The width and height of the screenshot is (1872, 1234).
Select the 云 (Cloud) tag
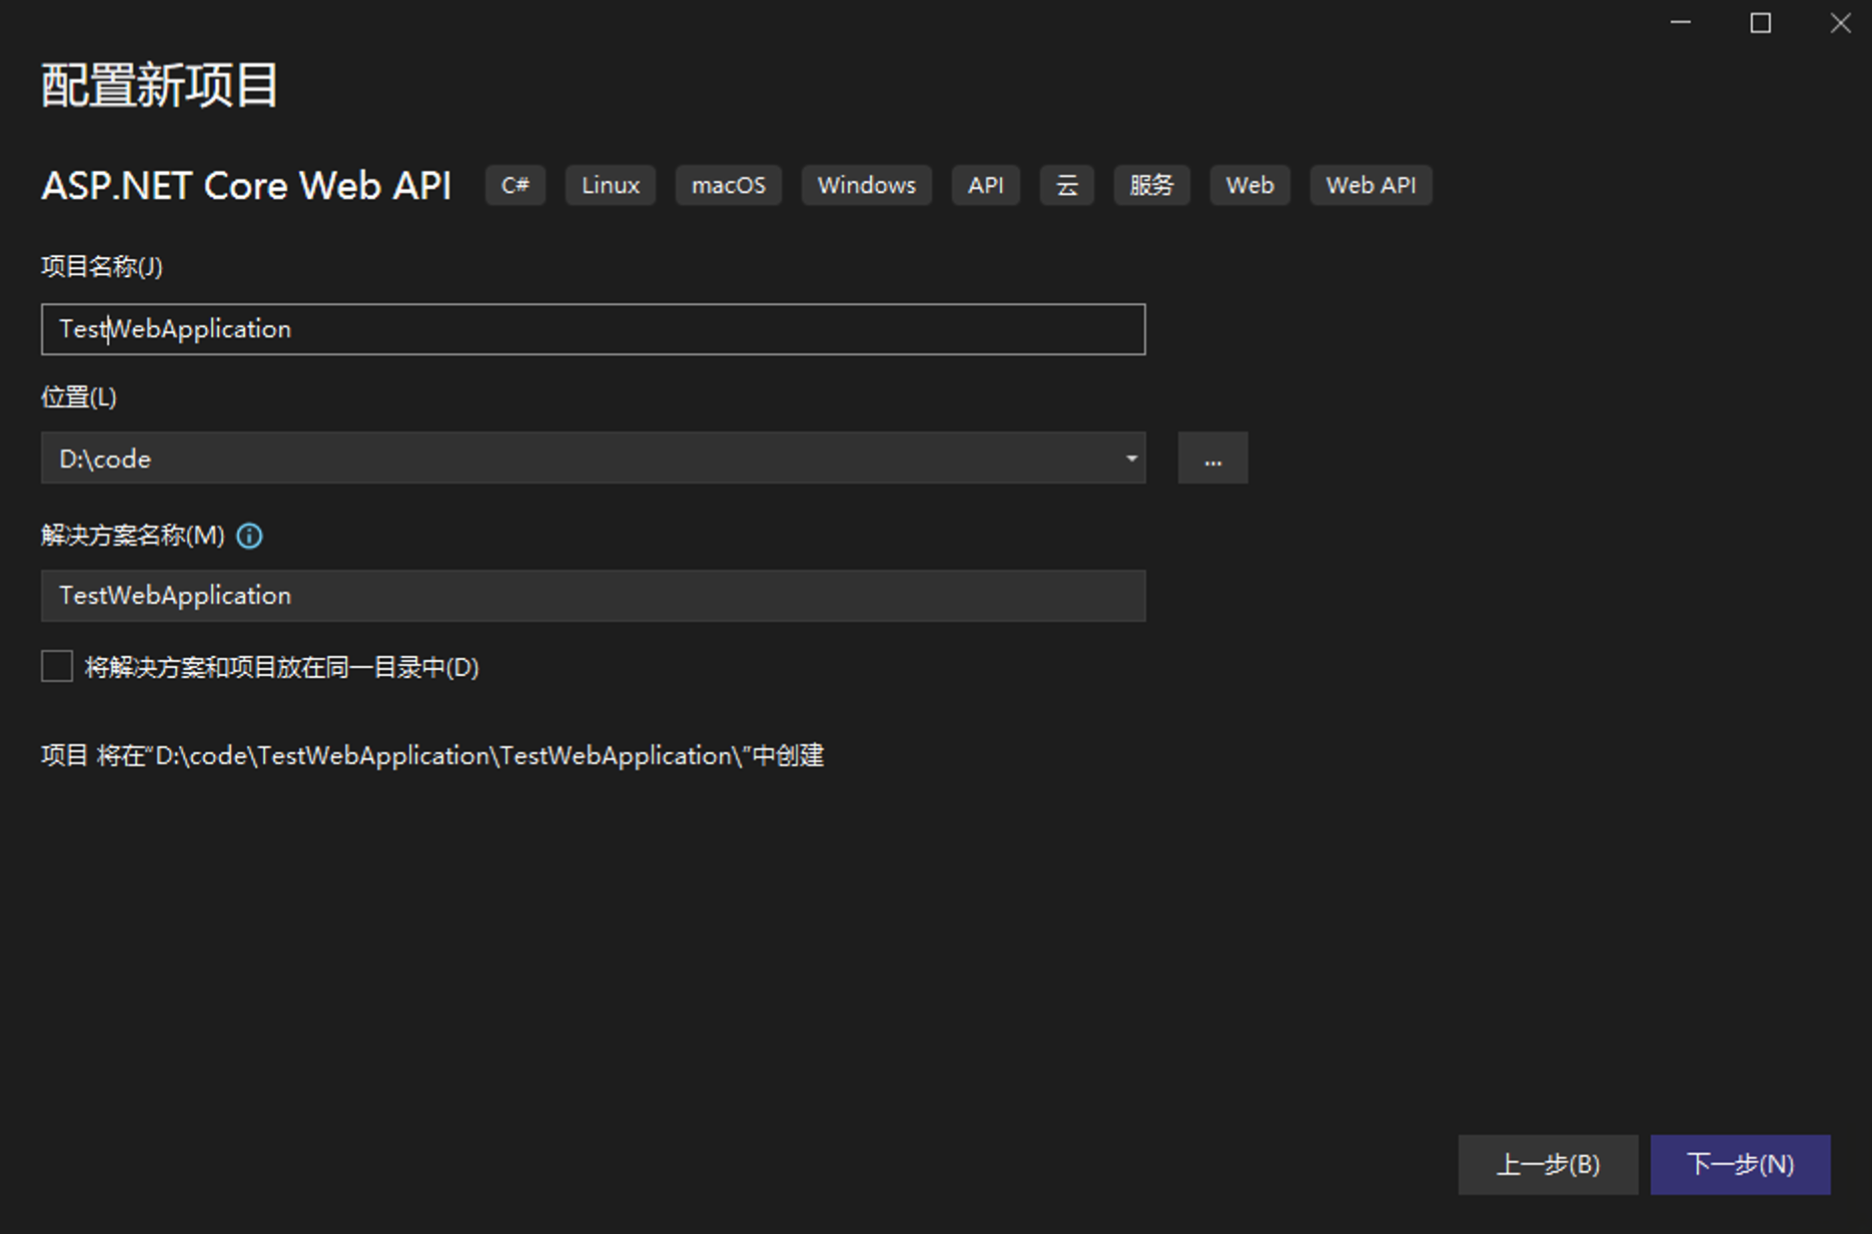pos(1066,185)
